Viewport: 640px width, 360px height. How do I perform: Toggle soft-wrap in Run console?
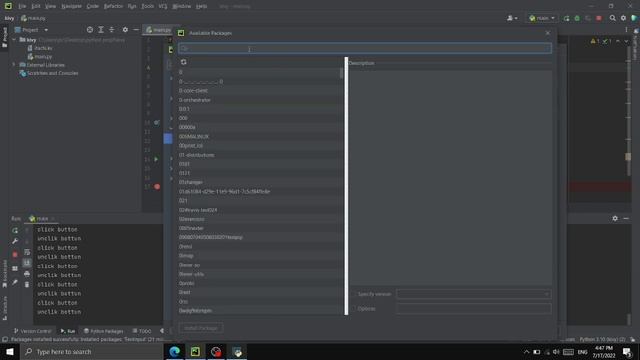[x=27, y=252]
